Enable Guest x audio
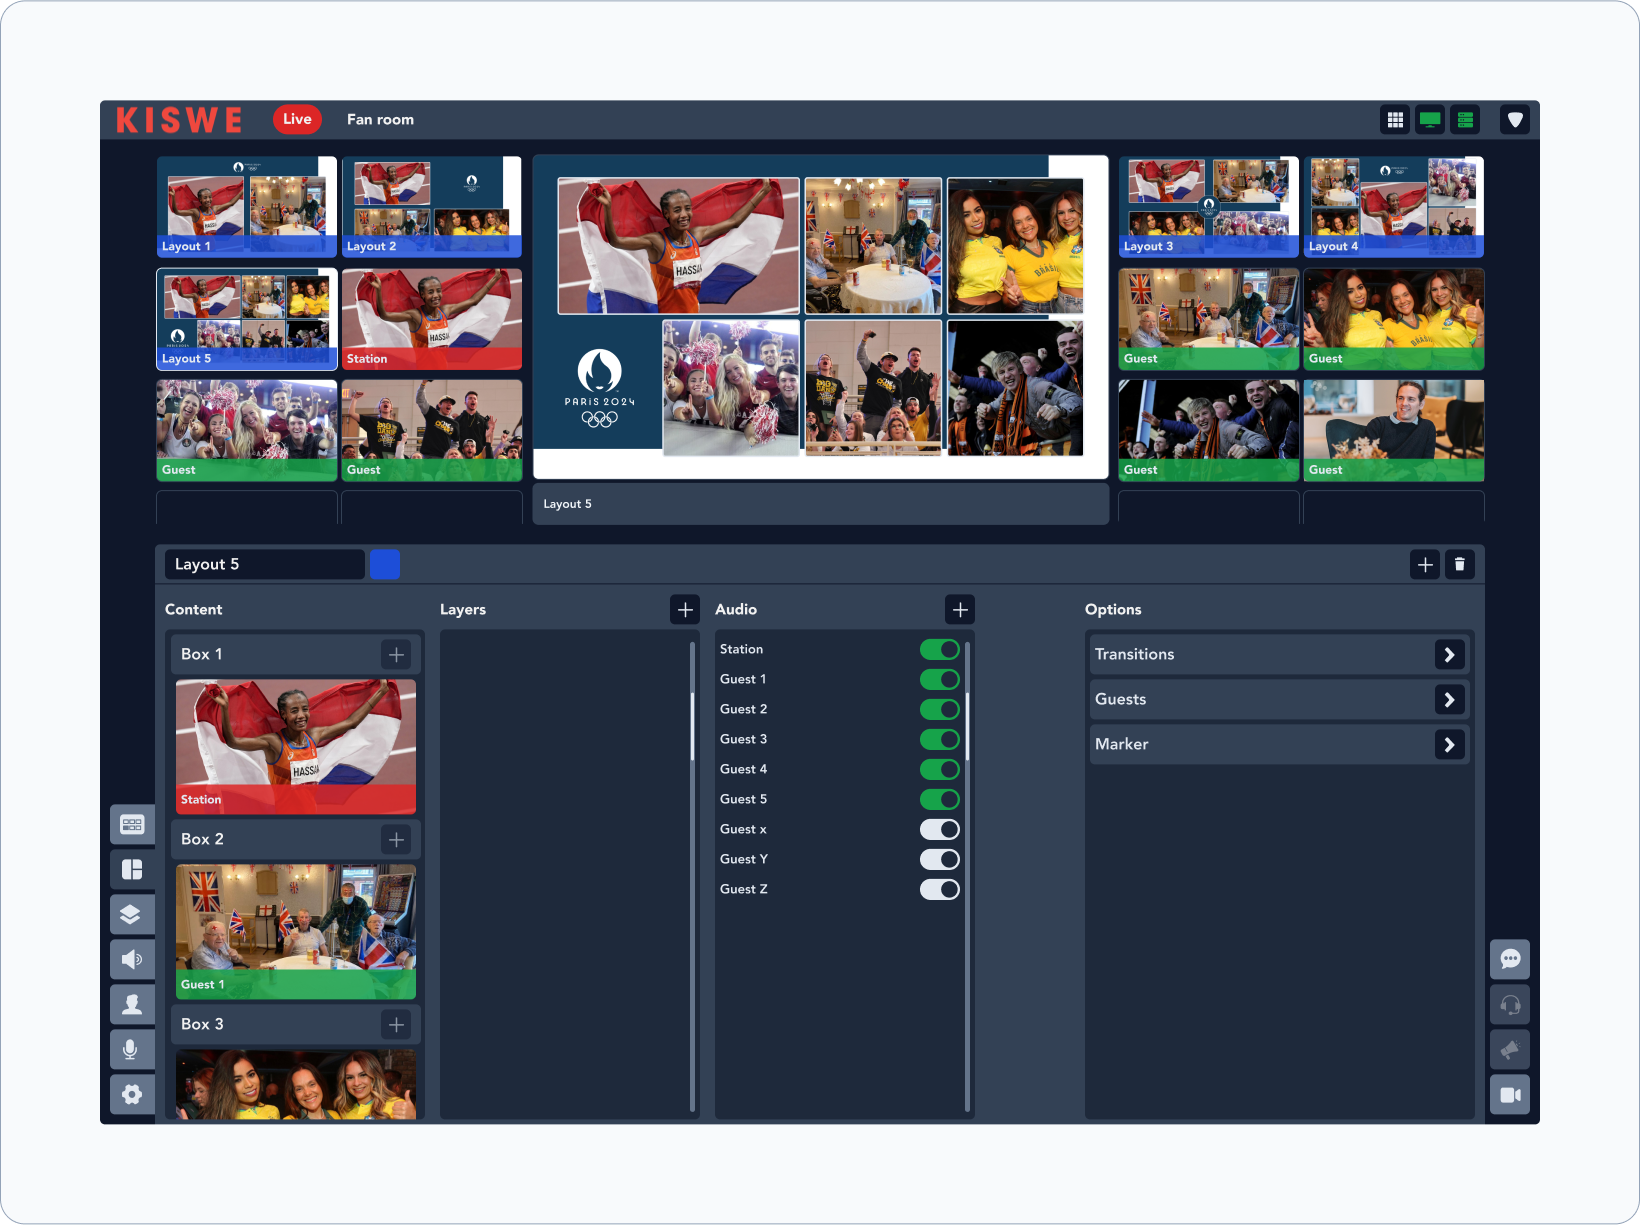The image size is (1640, 1225). coord(940,830)
